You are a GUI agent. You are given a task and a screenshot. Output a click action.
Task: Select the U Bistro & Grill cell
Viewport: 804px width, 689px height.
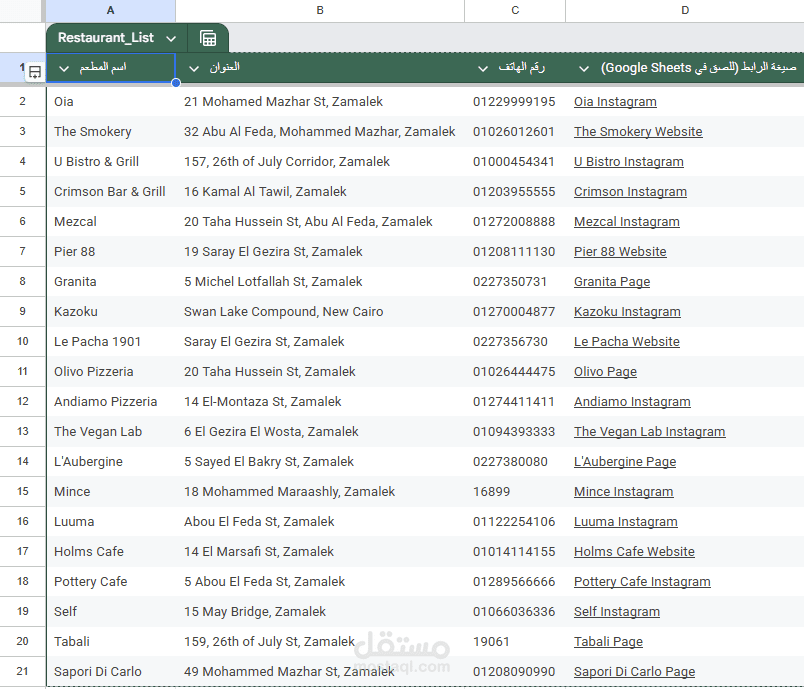(x=111, y=161)
